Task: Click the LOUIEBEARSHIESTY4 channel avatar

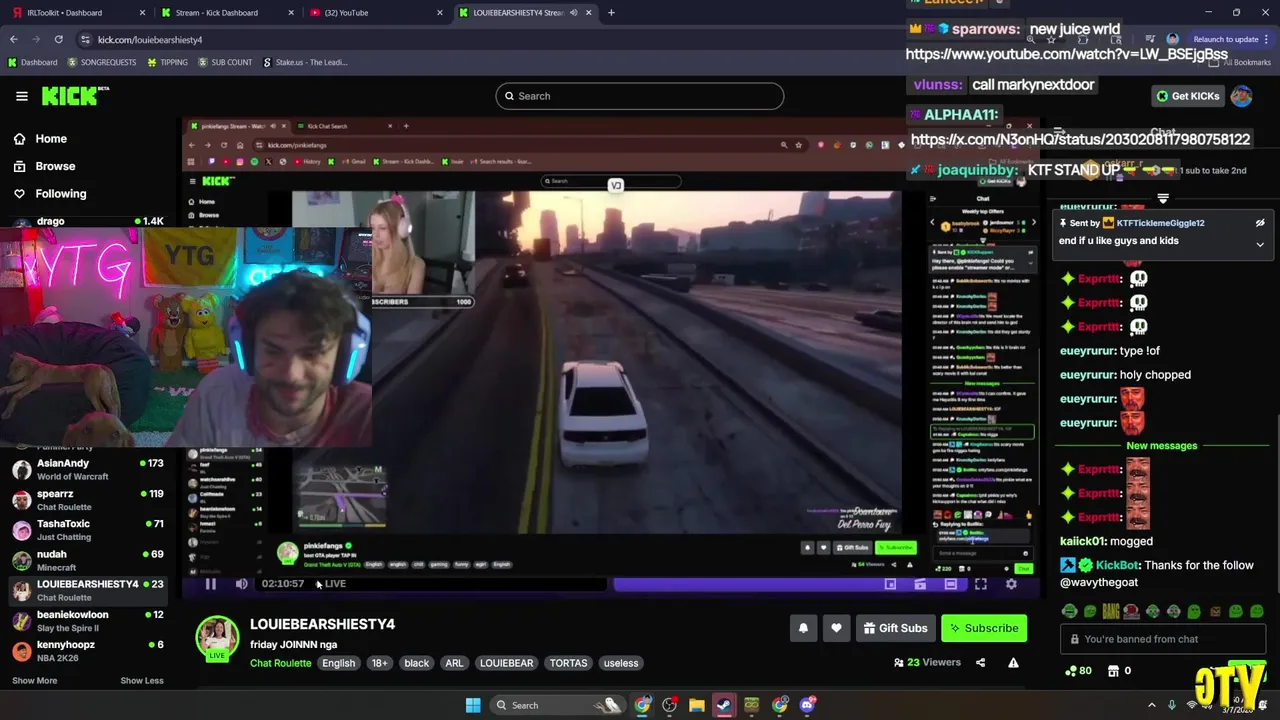Action: (217, 639)
